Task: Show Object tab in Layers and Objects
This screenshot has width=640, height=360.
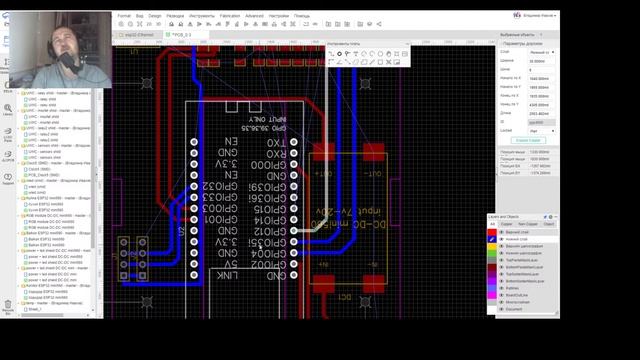Action: (549, 224)
